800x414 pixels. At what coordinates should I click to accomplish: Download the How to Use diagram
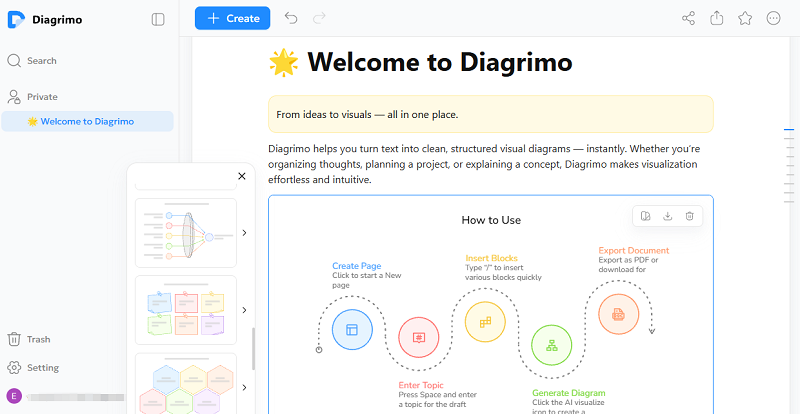[667, 216]
